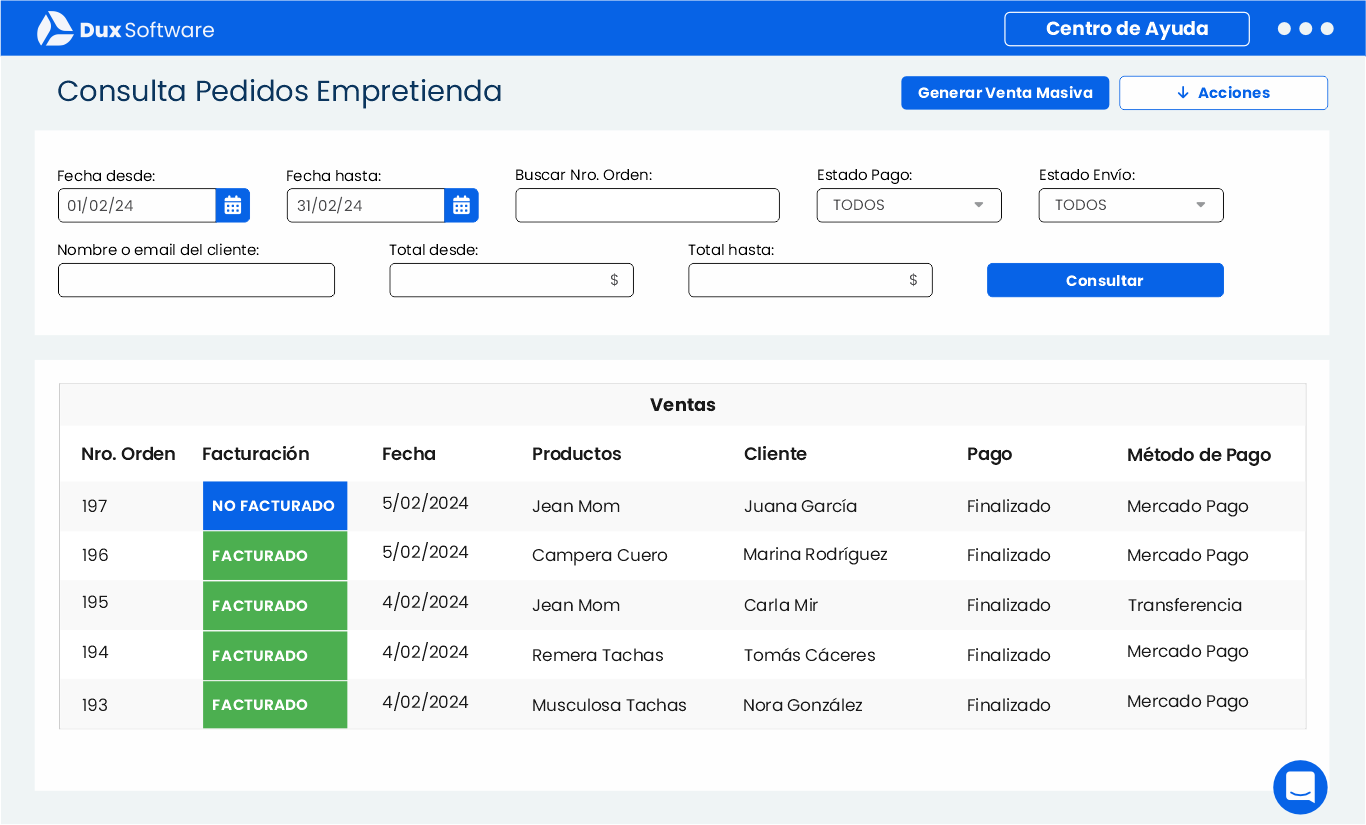The width and height of the screenshot is (1366, 825).
Task: Click the NO FACTURADO badge of order 197
Action: coord(275,506)
